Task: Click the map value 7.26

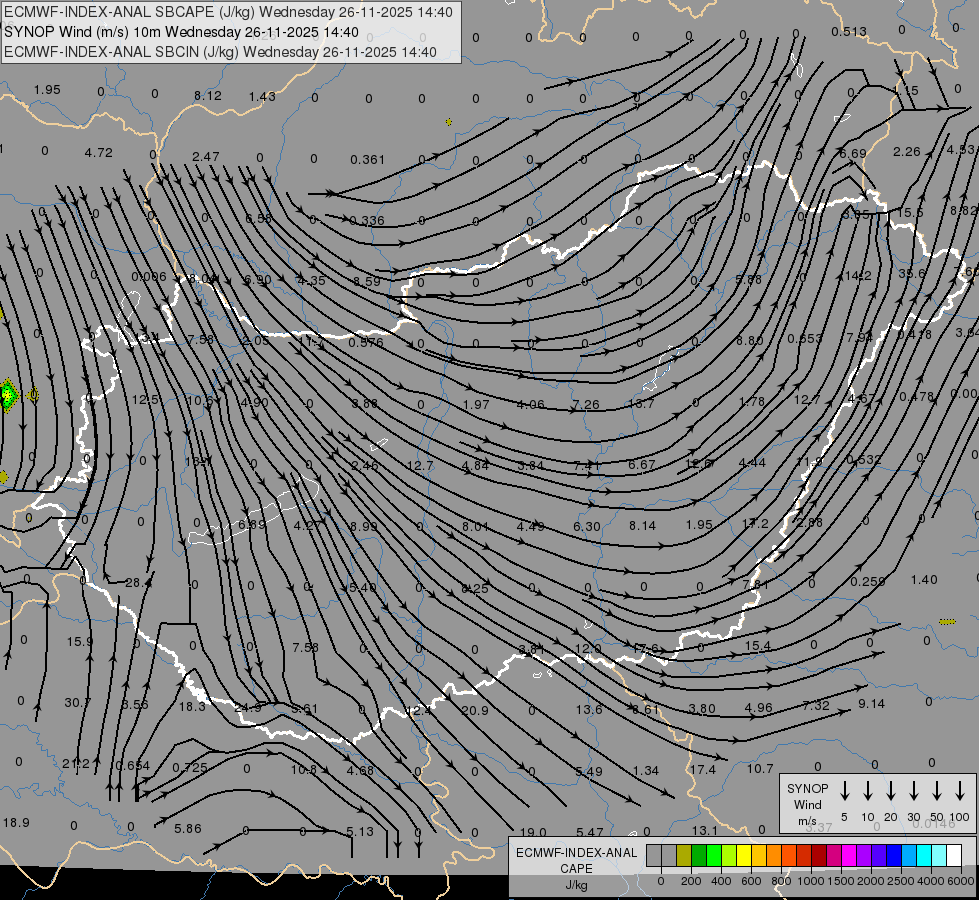Action: pos(586,405)
